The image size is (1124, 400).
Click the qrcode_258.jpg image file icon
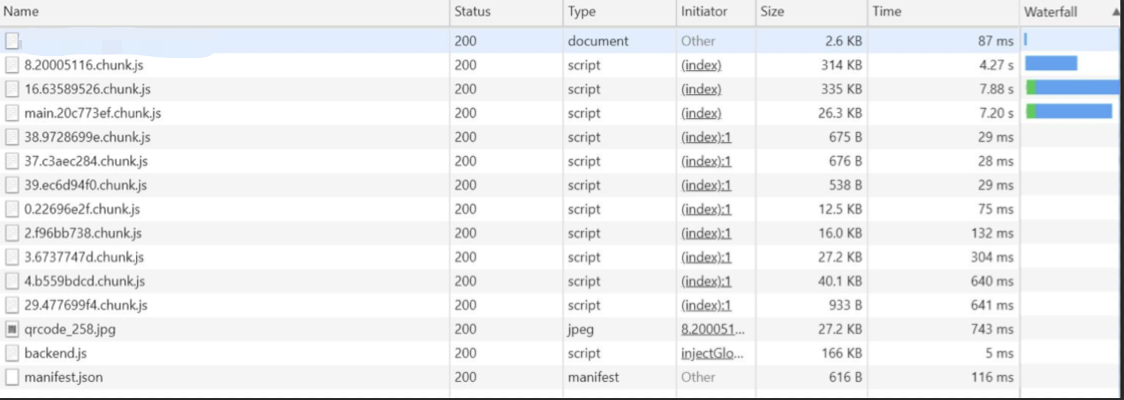coord(12,329)
